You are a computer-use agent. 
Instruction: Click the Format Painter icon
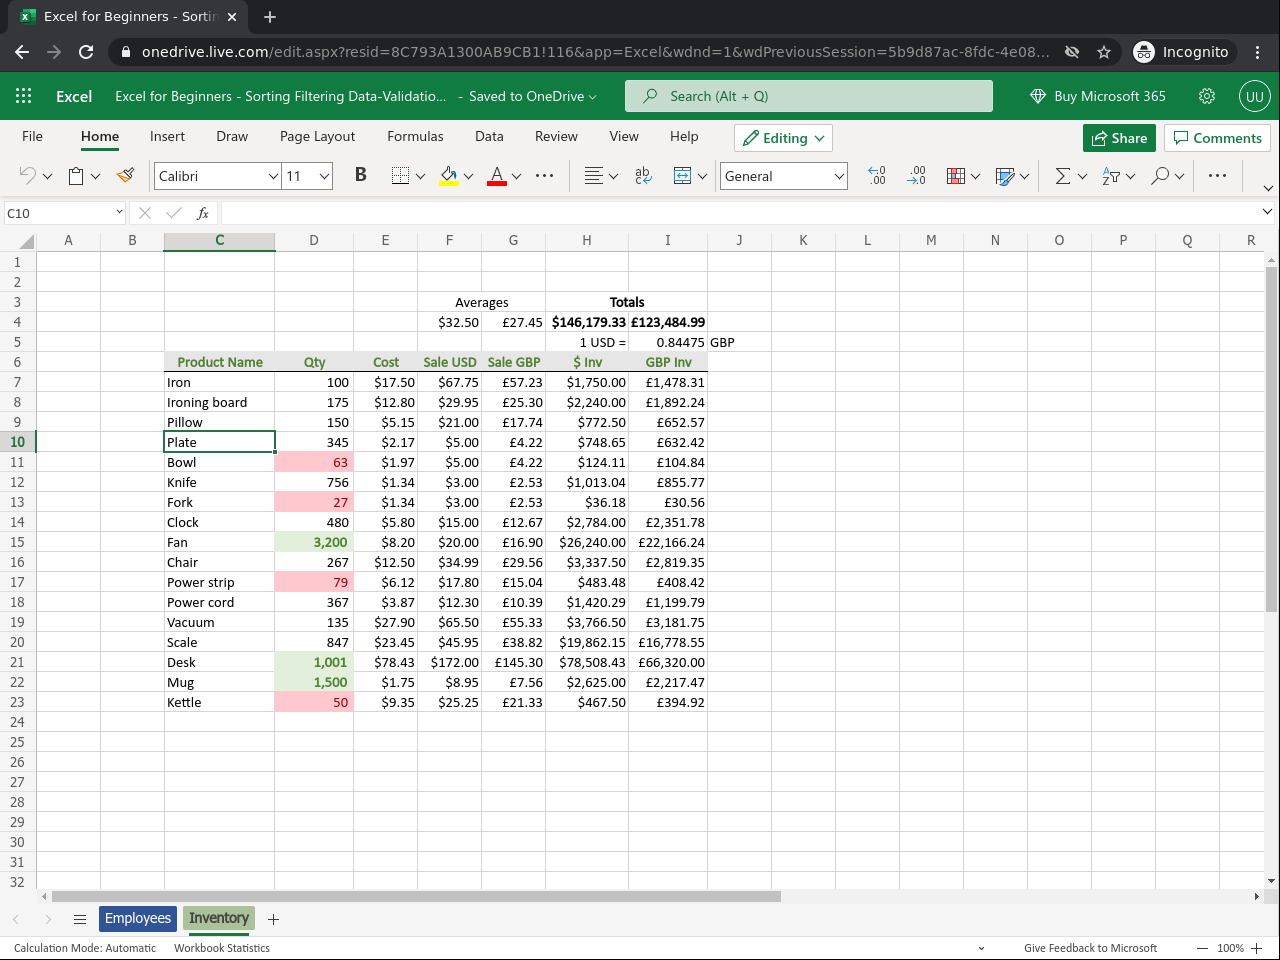tap(125, 175)
